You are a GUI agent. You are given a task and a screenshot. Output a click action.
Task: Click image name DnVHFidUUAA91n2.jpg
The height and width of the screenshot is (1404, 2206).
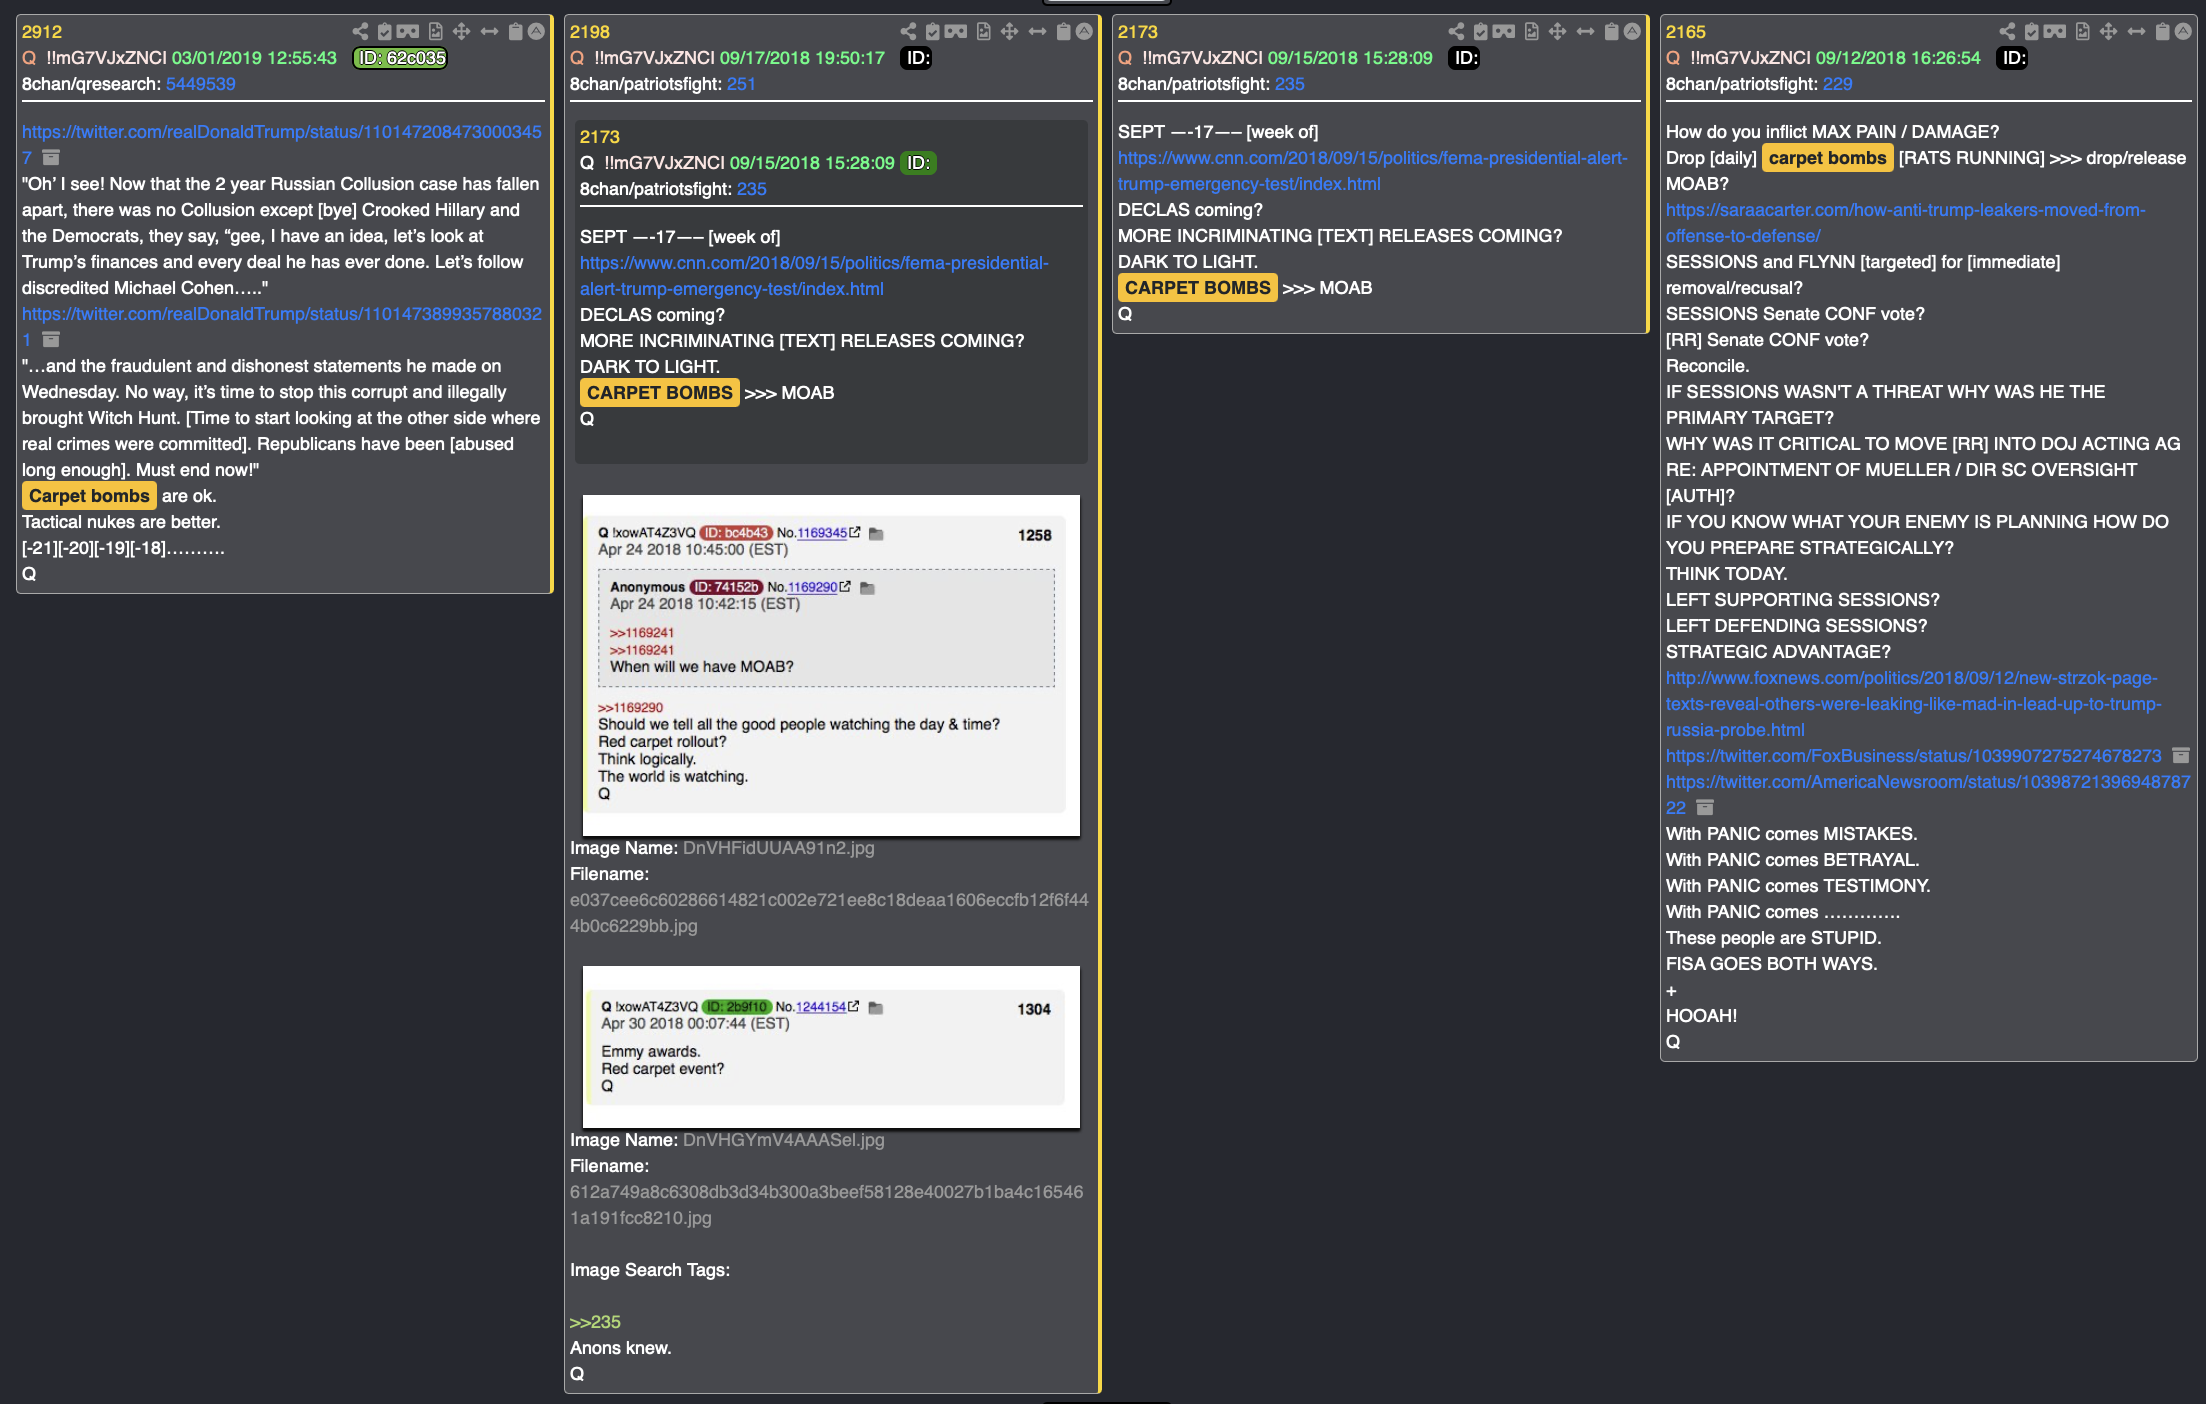coord(778,848)
